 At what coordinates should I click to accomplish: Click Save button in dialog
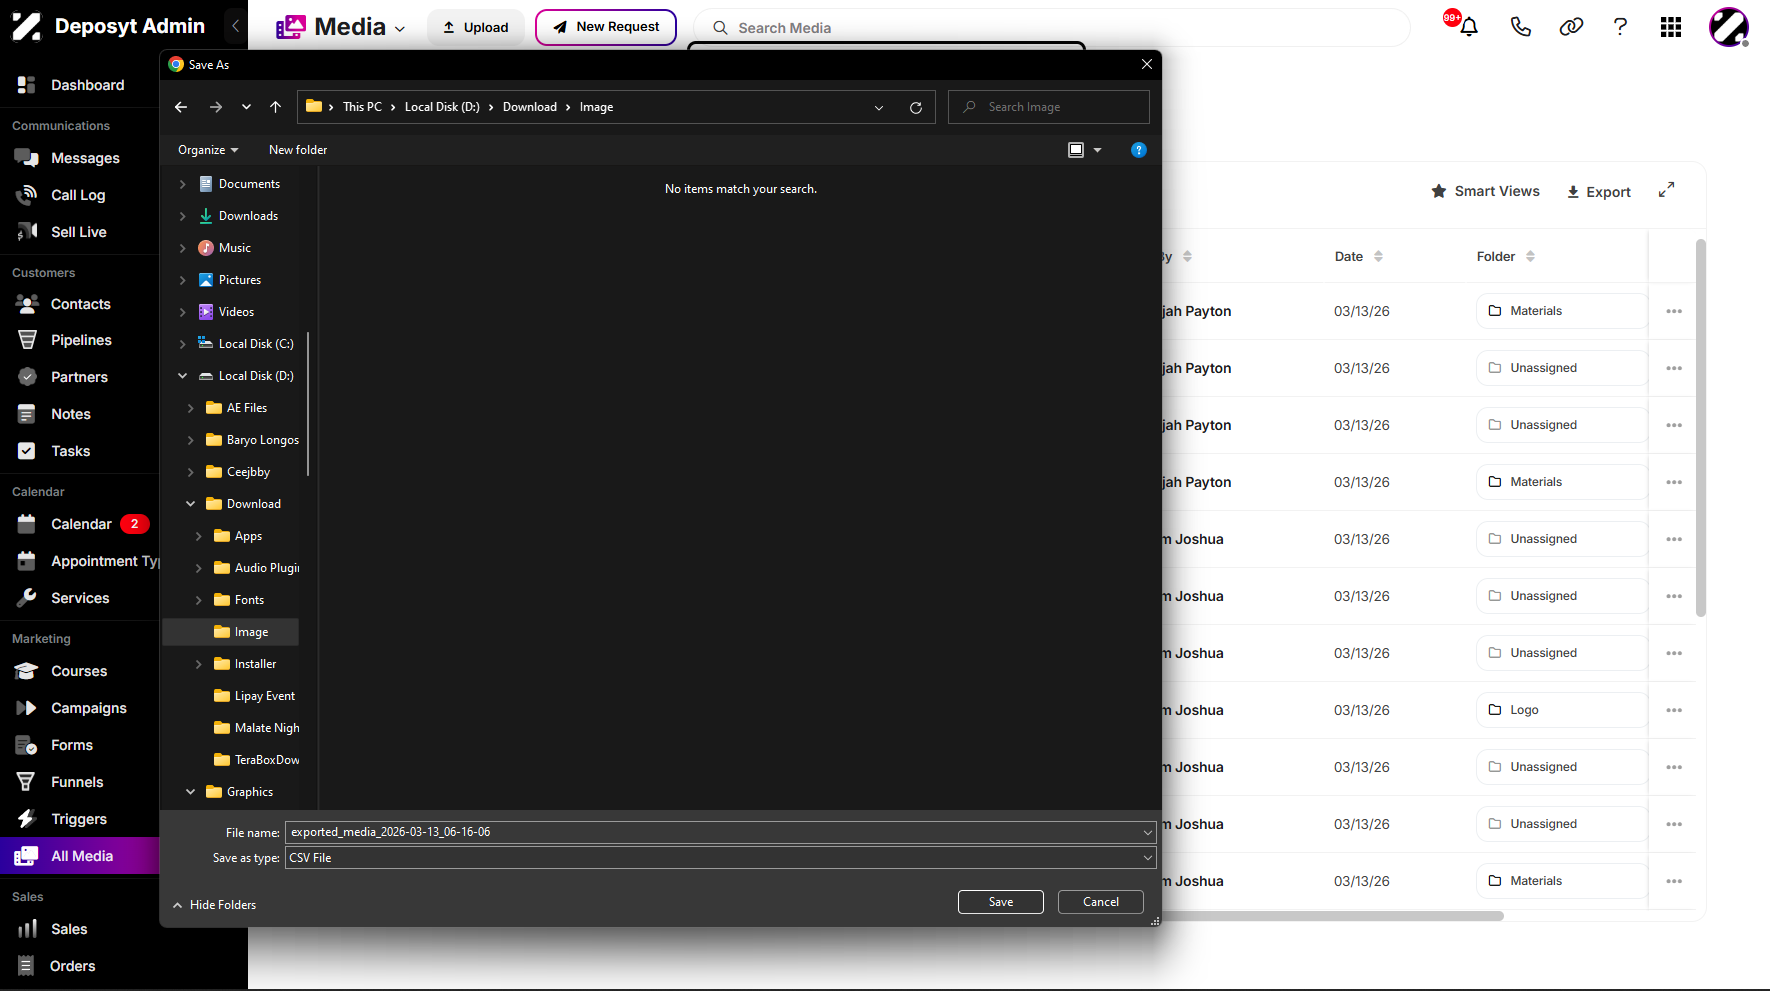(1001, 902)
